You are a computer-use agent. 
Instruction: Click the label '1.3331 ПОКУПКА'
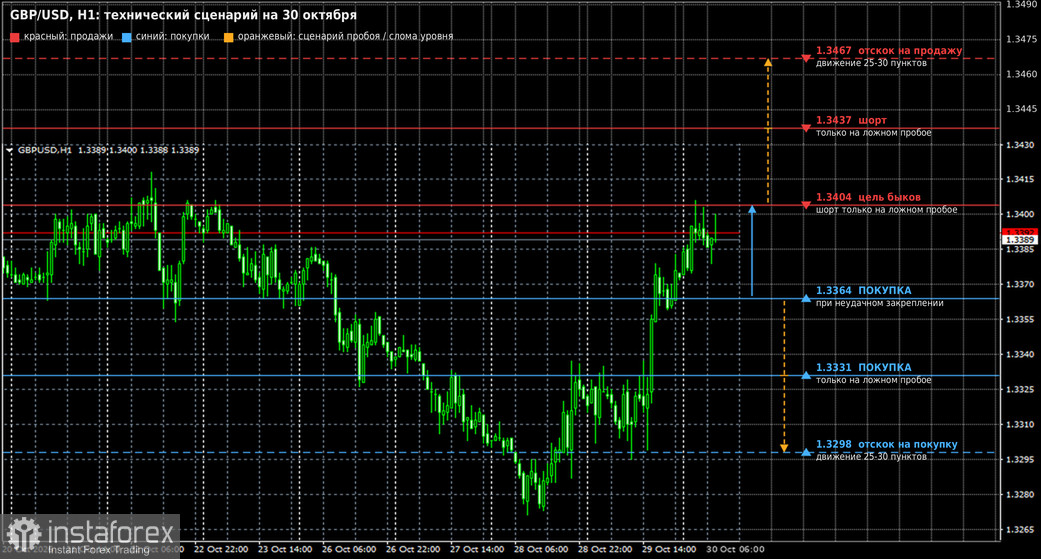[864, 368]
